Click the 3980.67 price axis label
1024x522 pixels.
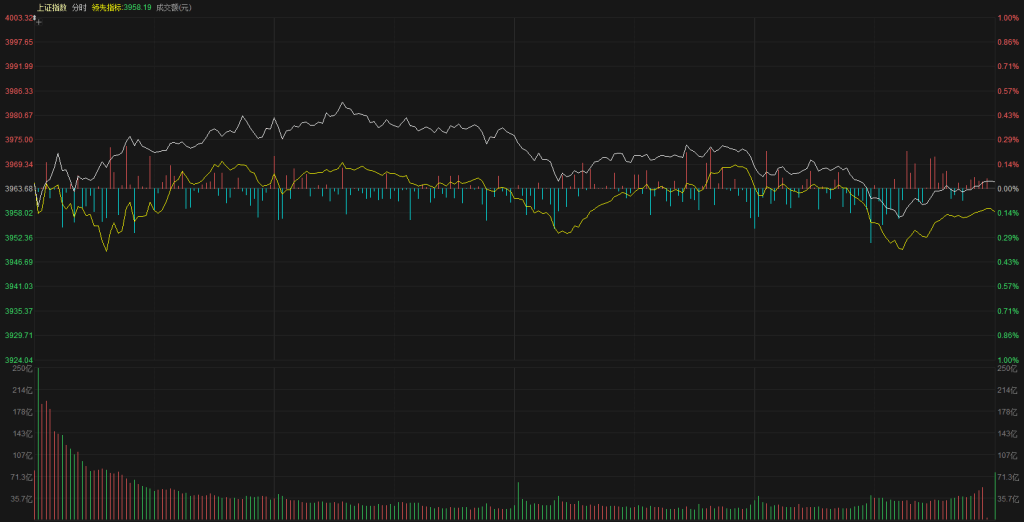tap(18, 115)
